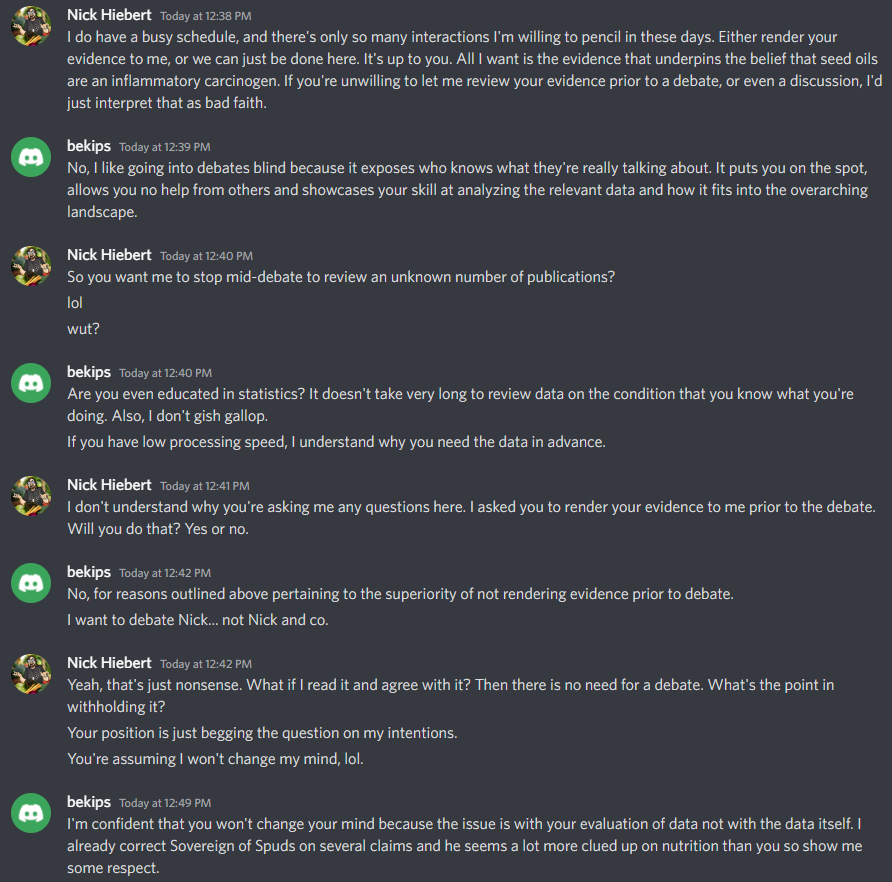
Task: Click the Nick Hiebert username at 12:38 PM
Action: click(x=110, y=15)
